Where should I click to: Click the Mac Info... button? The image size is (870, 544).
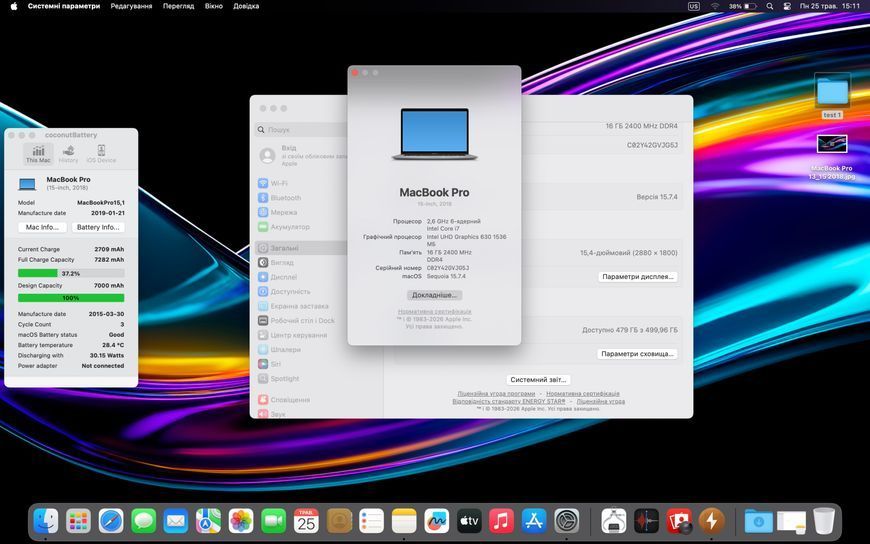pyautogui.click(x=42, y=227)
